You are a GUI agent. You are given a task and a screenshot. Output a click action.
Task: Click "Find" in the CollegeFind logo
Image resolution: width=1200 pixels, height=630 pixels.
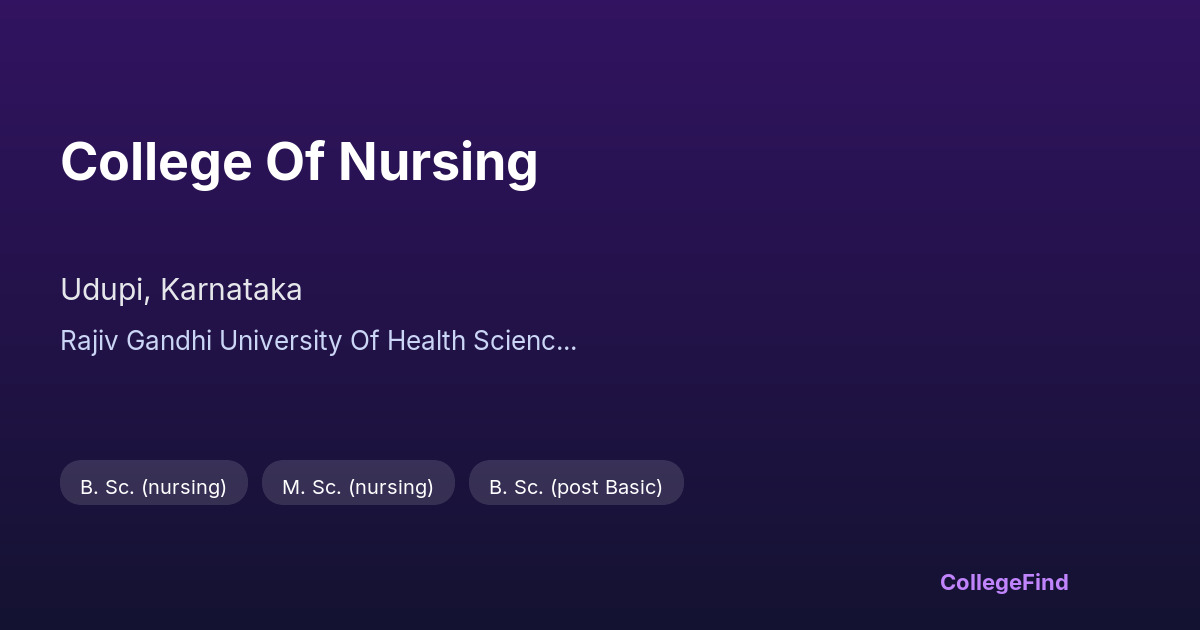[1045, 582]
